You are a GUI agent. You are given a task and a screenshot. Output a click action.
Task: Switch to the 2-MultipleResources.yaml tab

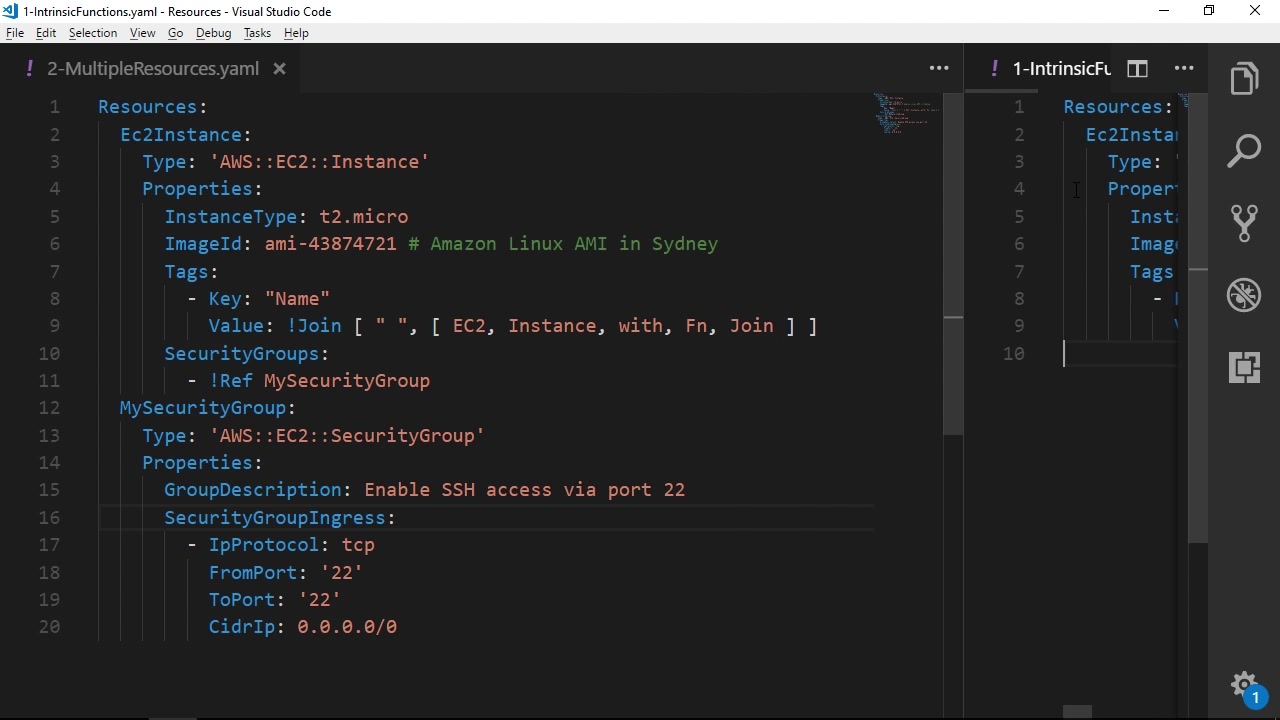click(153, 68)
